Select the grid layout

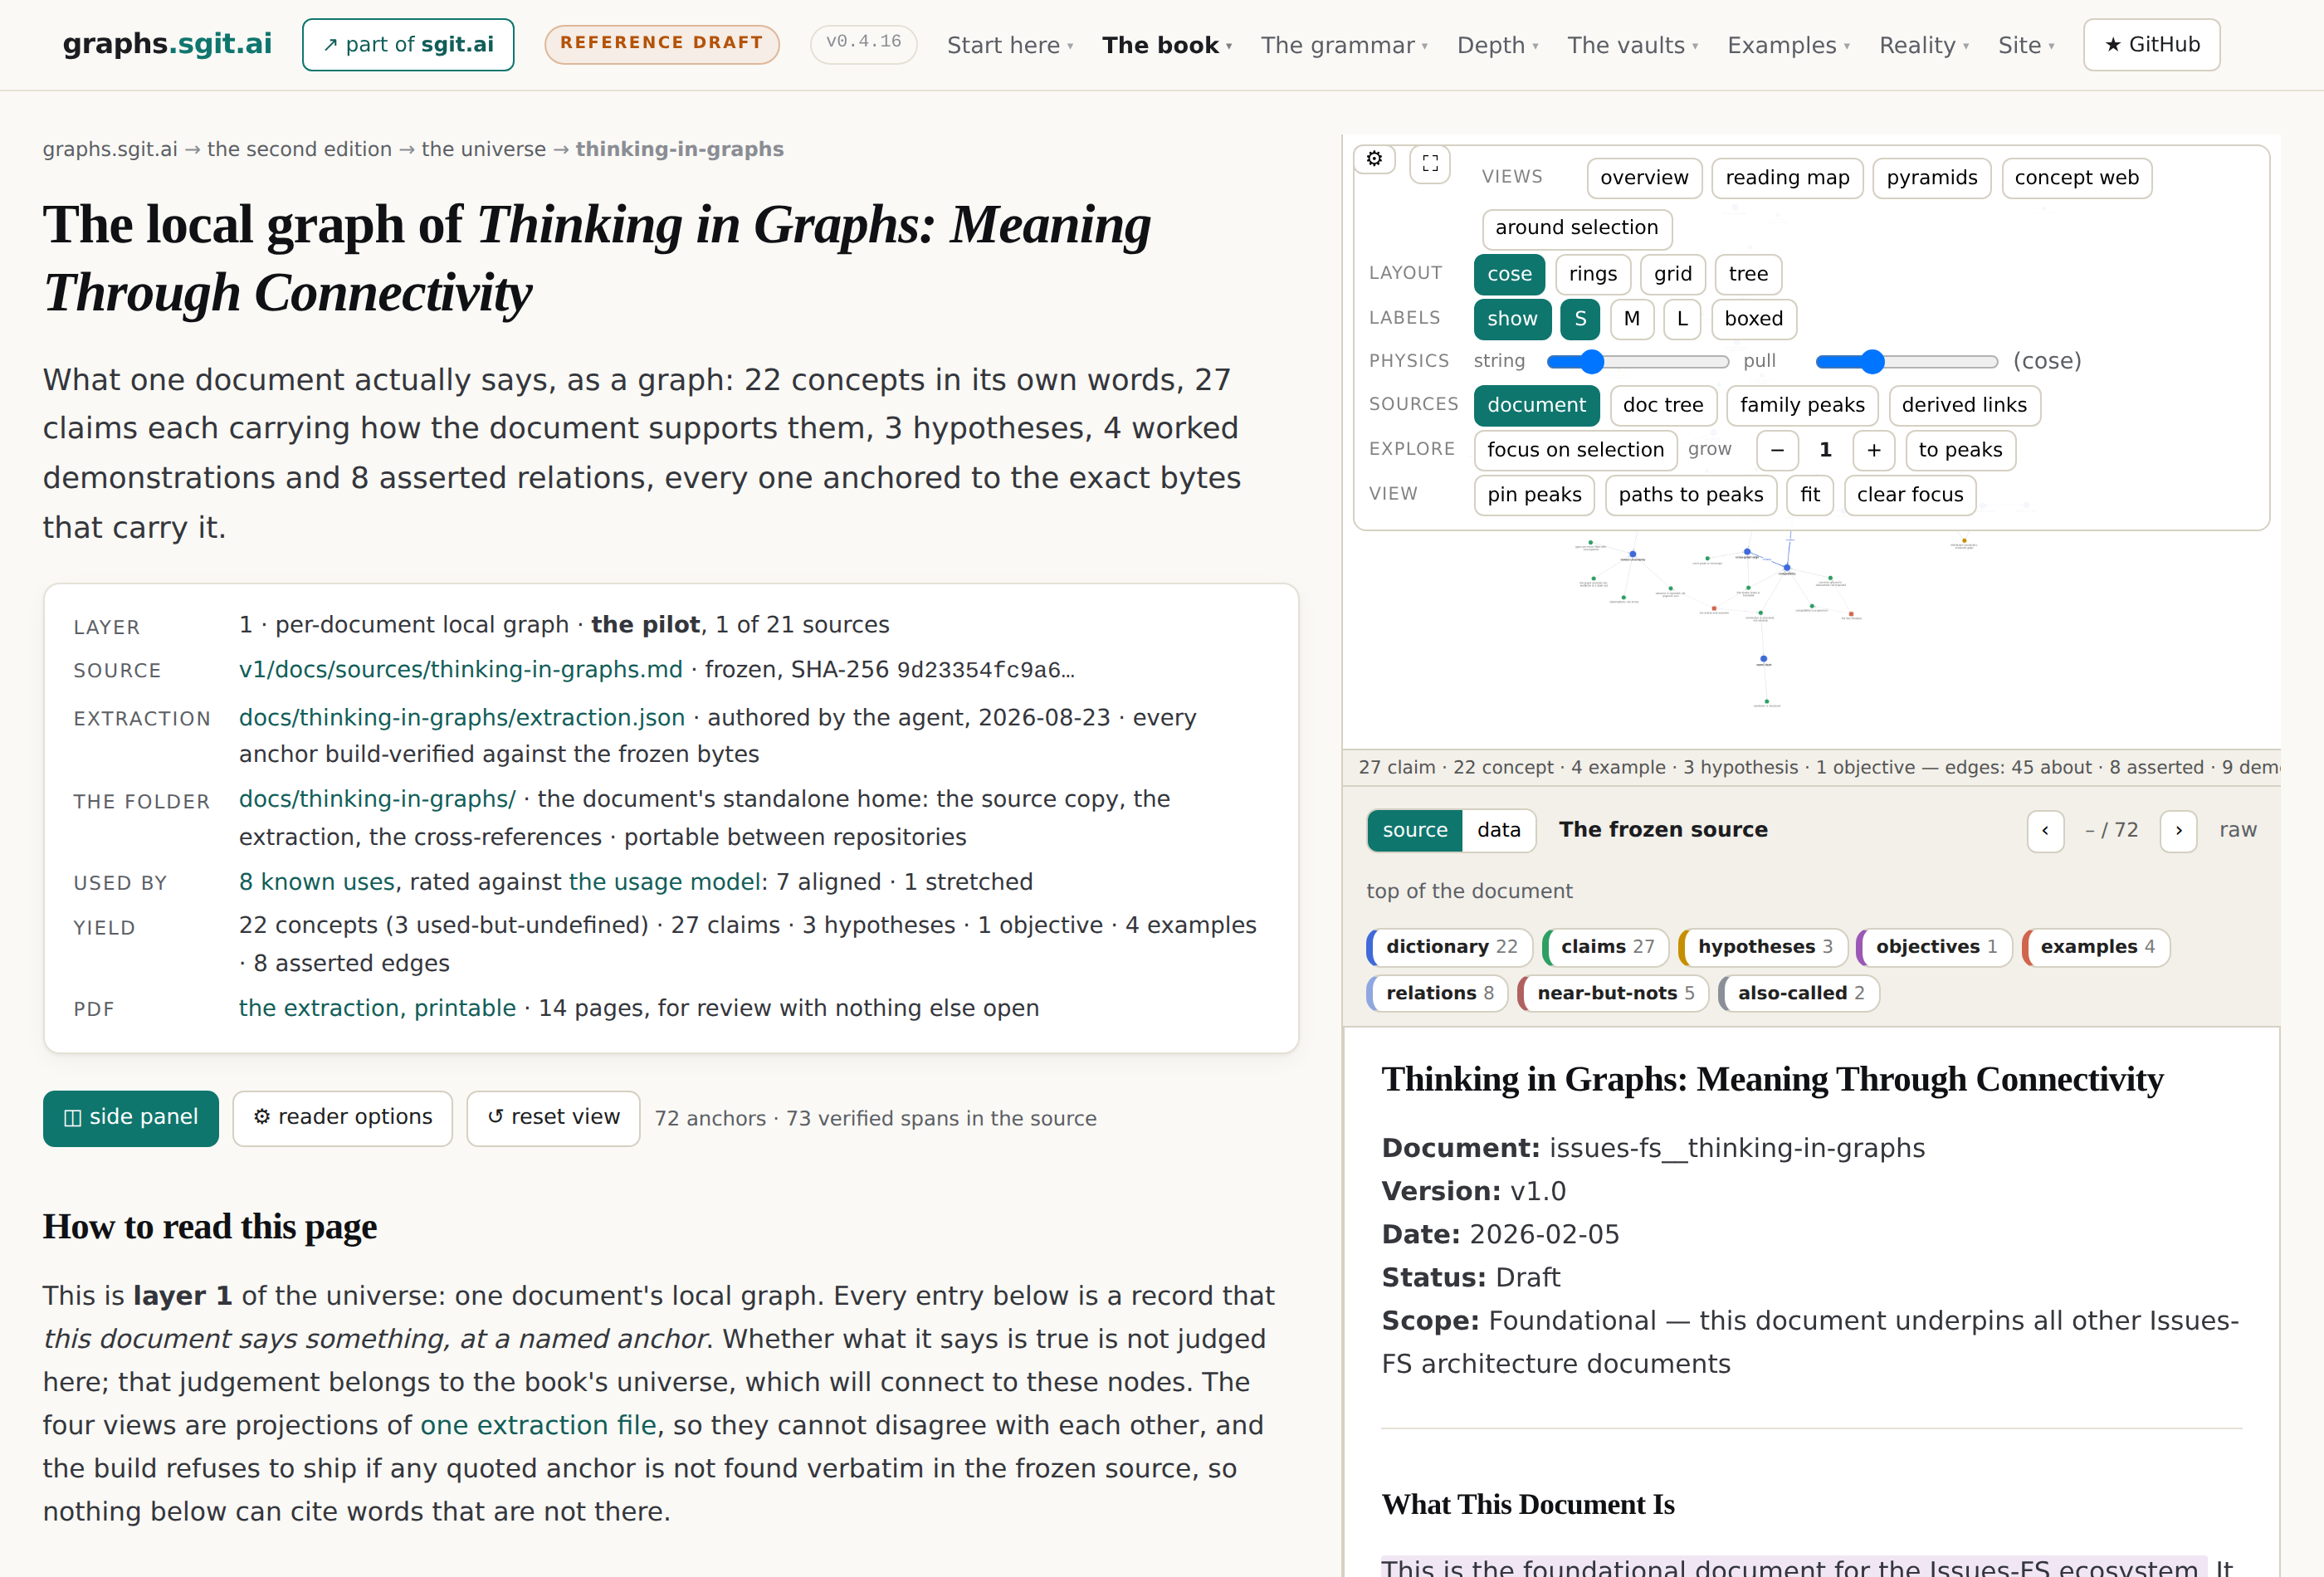1672,274
